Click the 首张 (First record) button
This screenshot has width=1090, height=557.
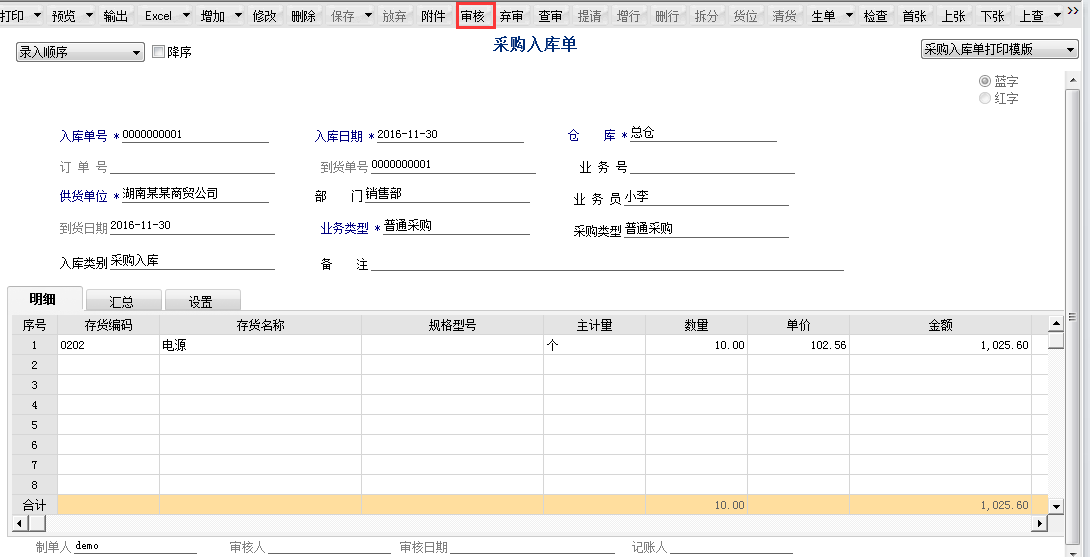tap(914, 16)
